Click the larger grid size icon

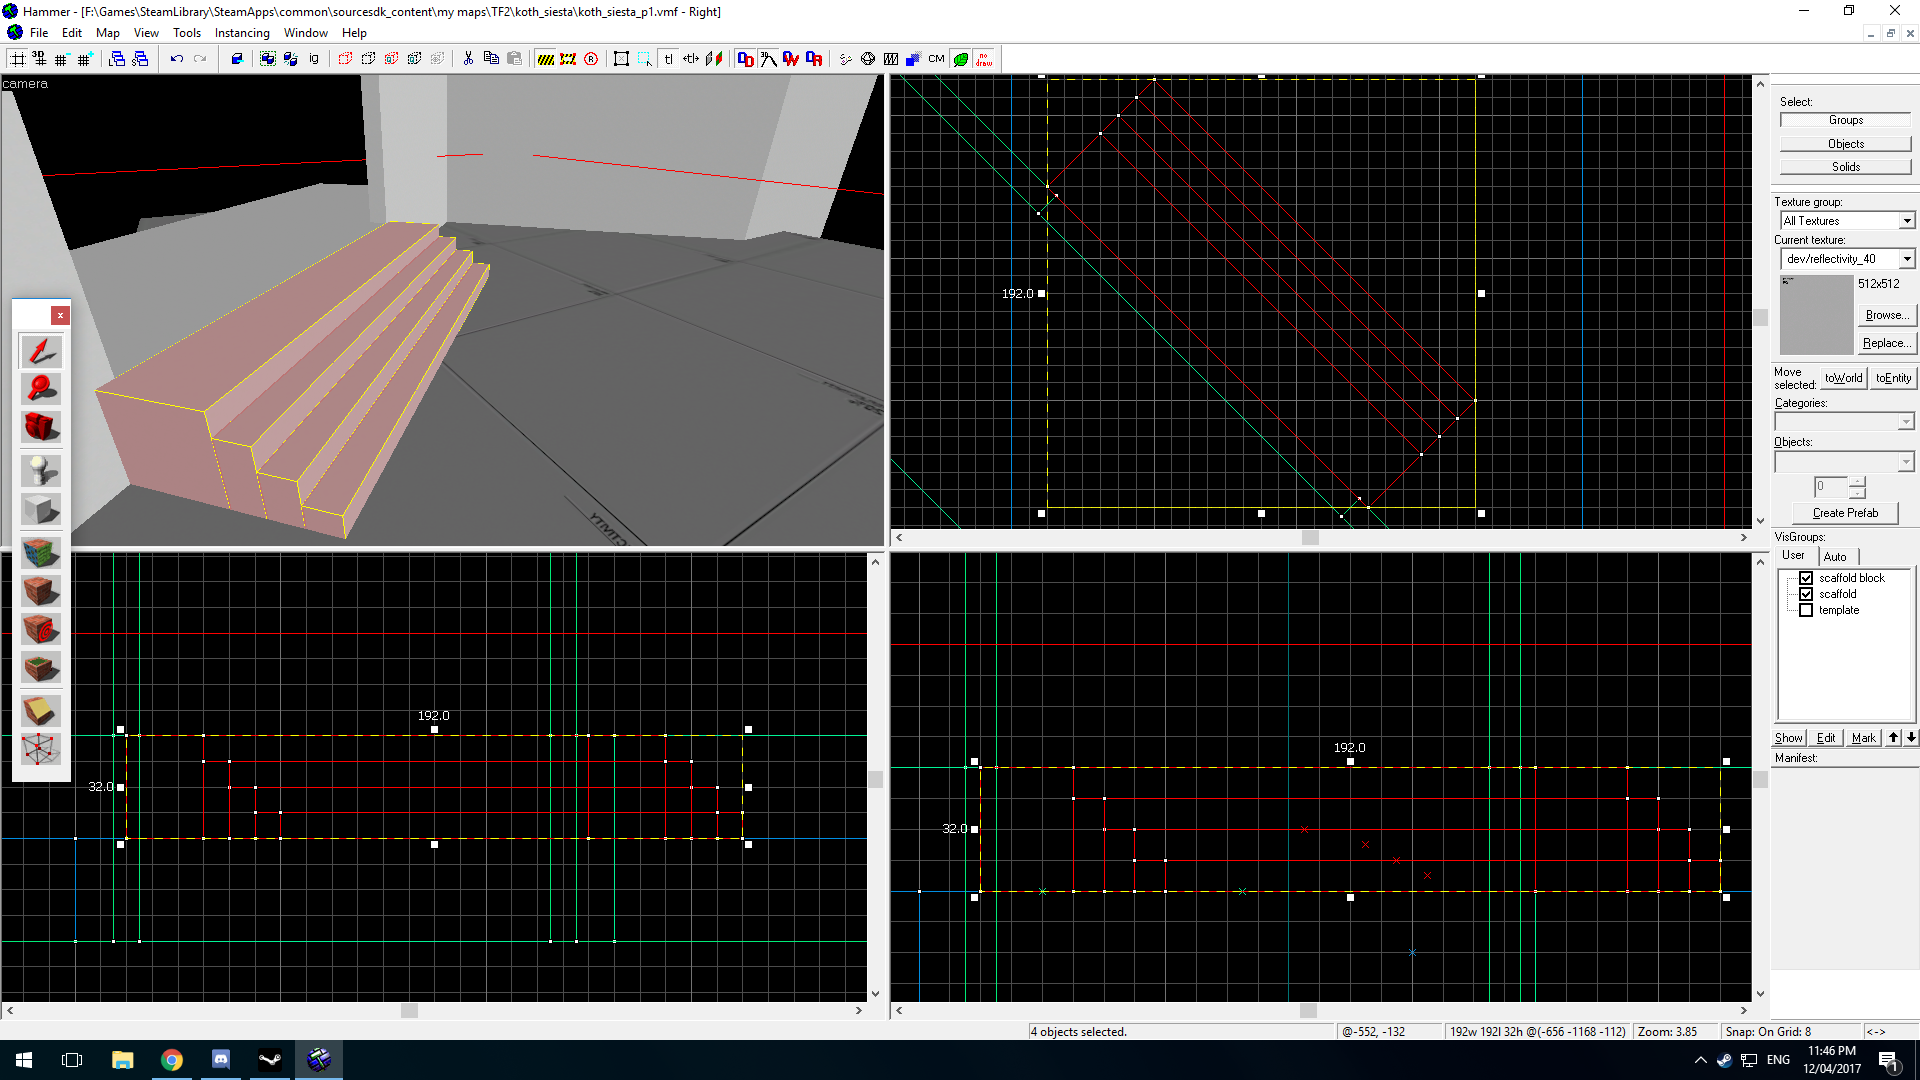[x=85, y=59]
